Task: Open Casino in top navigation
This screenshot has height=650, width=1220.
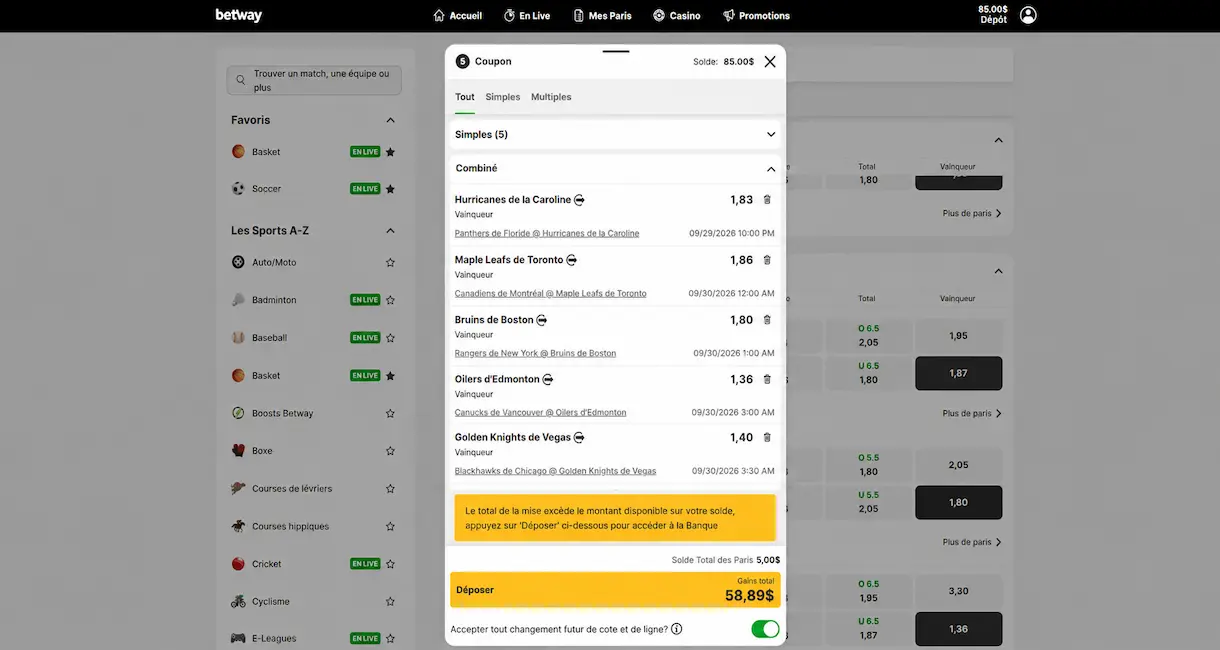Action: click(677, 15)
